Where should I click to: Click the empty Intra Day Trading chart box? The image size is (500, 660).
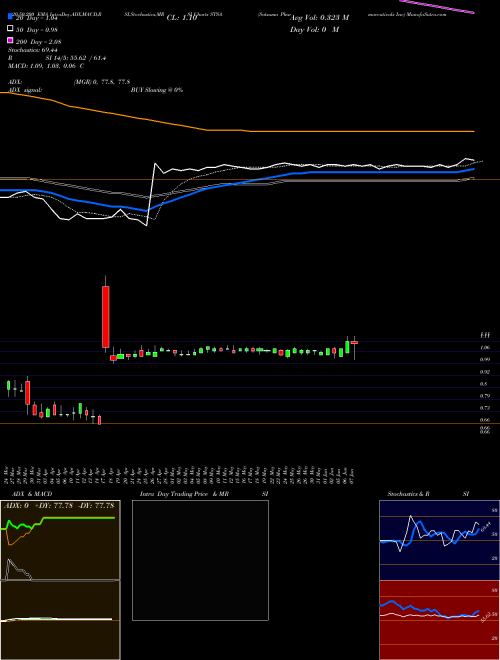pos(200,560)
